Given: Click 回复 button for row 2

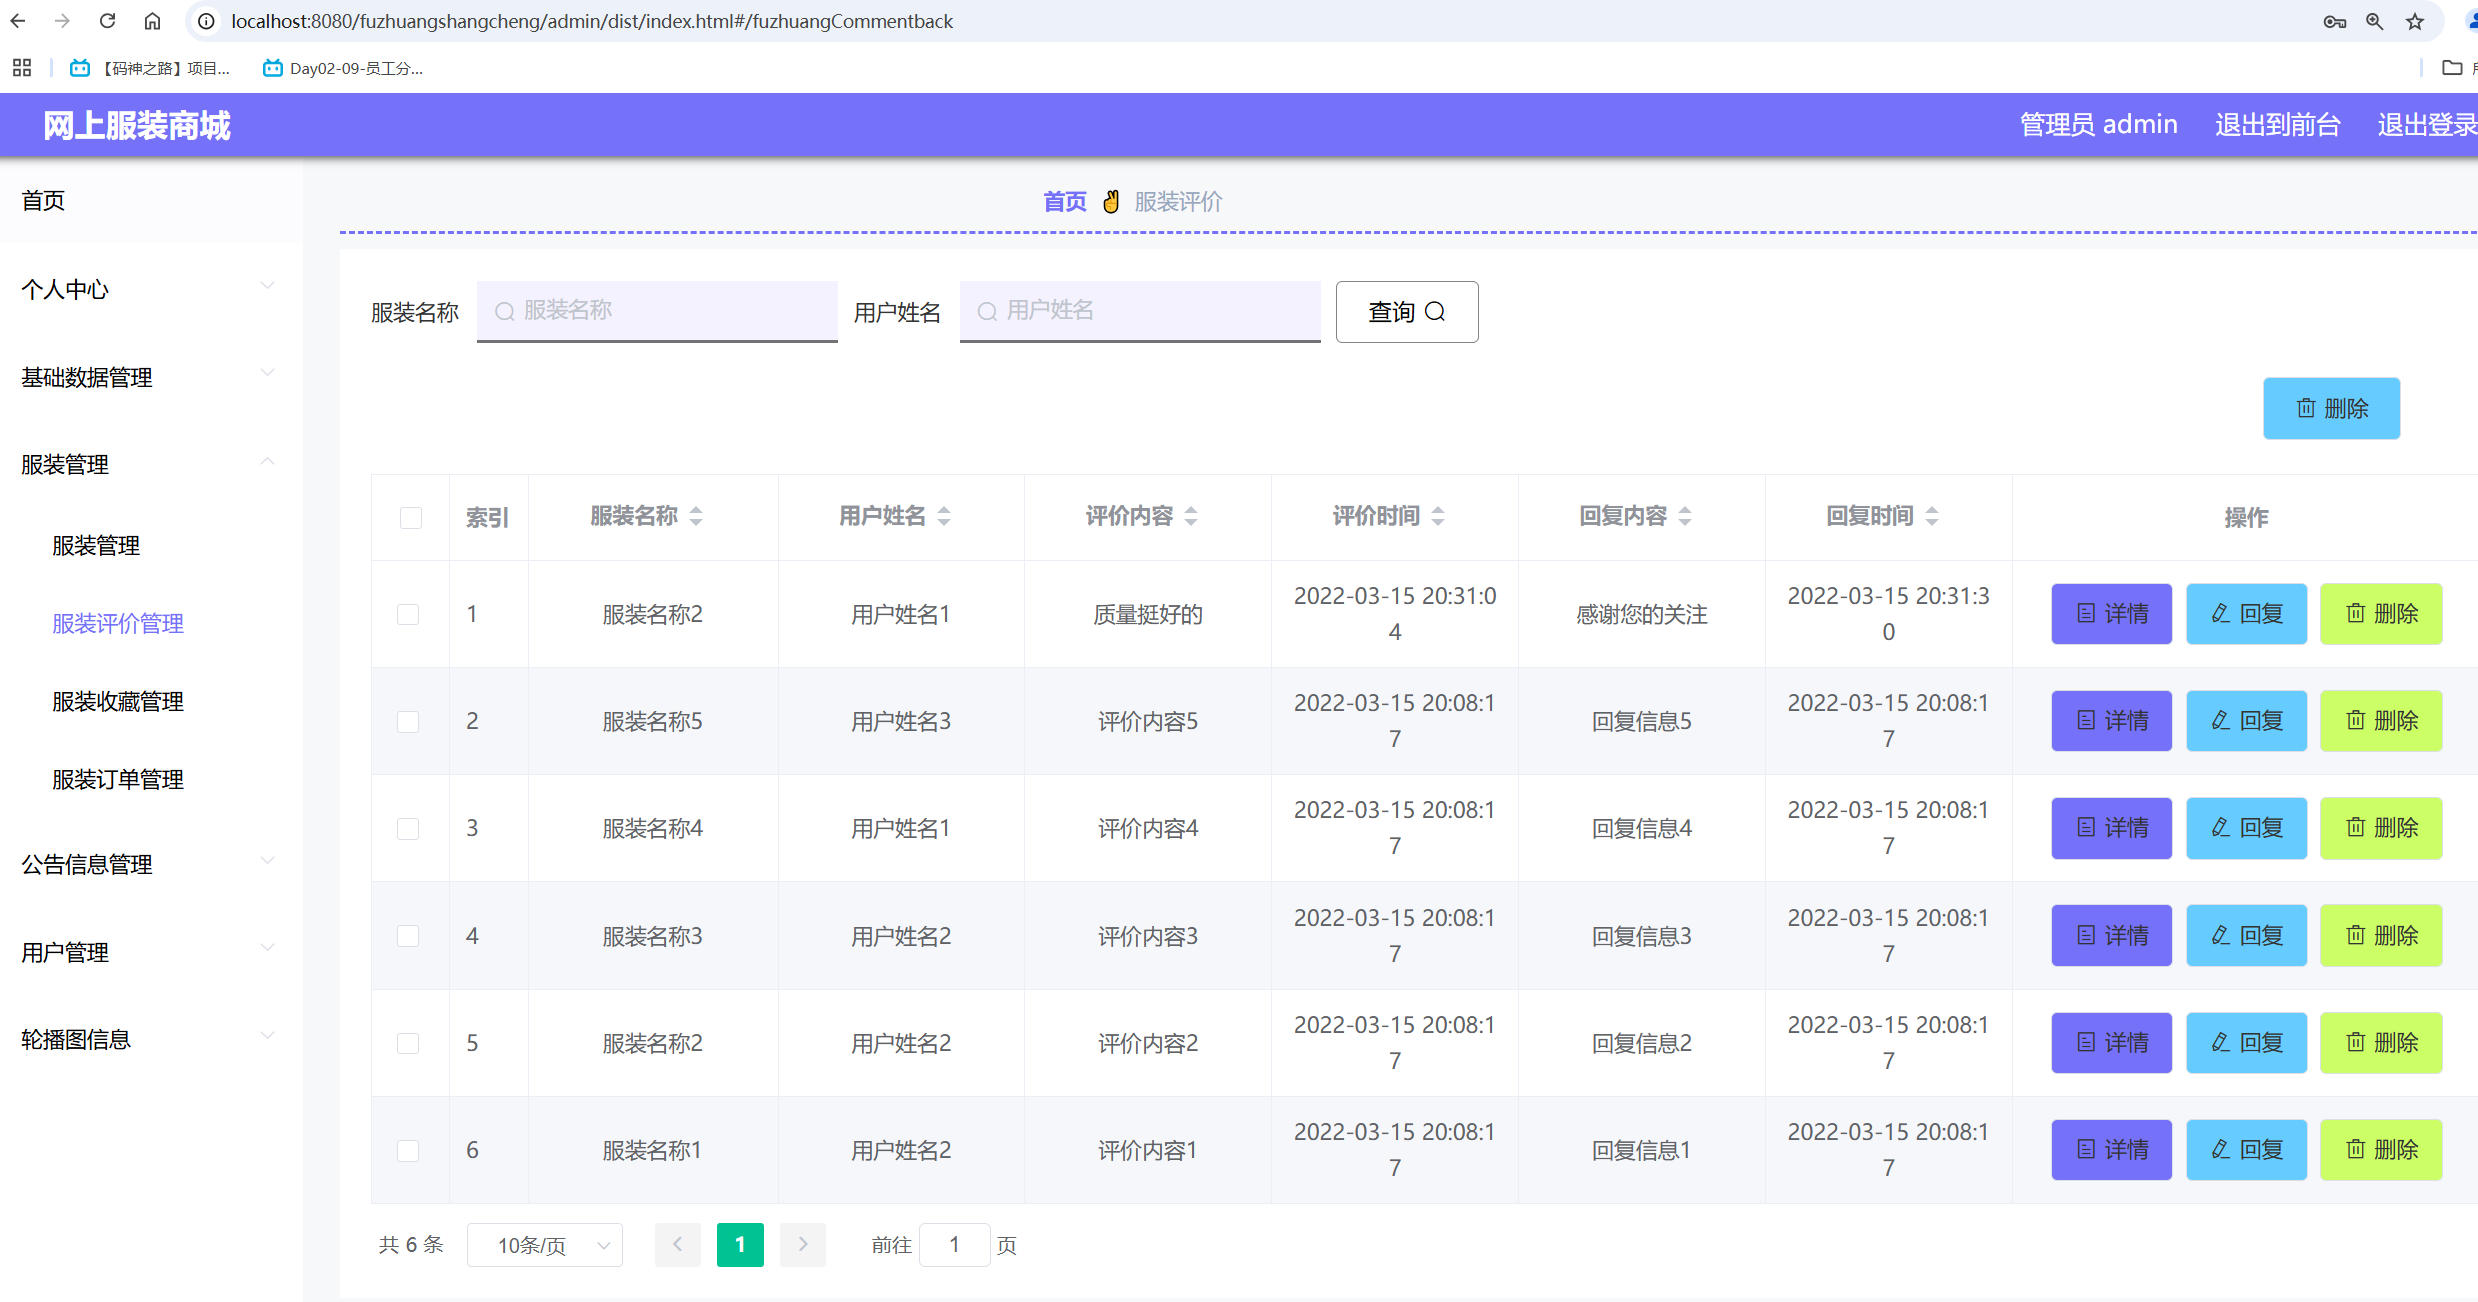Looking at the screenshot, I should coord(2246,721).
